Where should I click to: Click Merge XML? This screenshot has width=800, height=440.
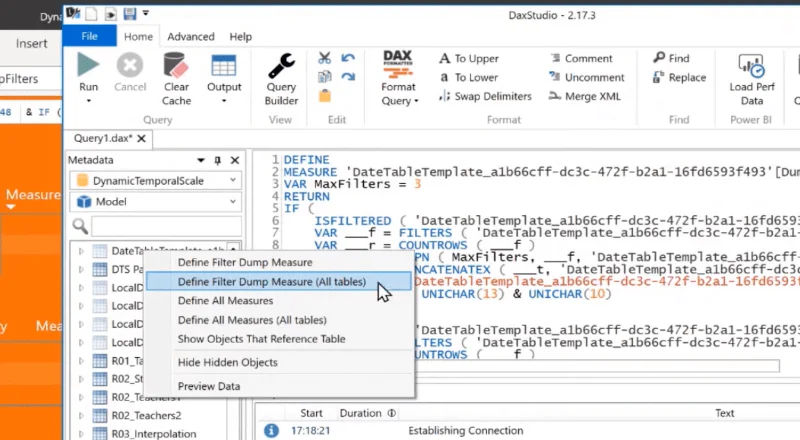click(585, 96)
